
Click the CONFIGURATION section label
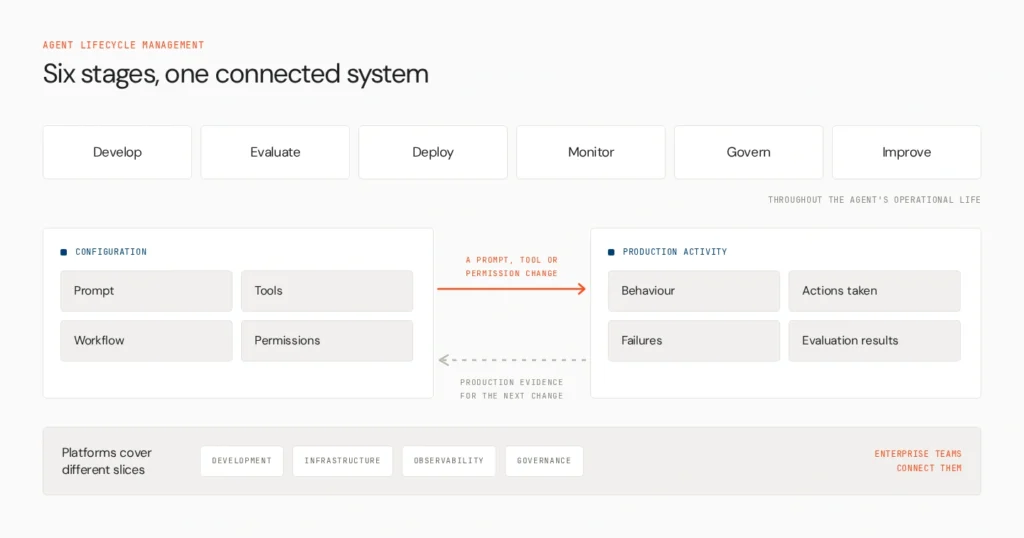(x=111, y=252)
